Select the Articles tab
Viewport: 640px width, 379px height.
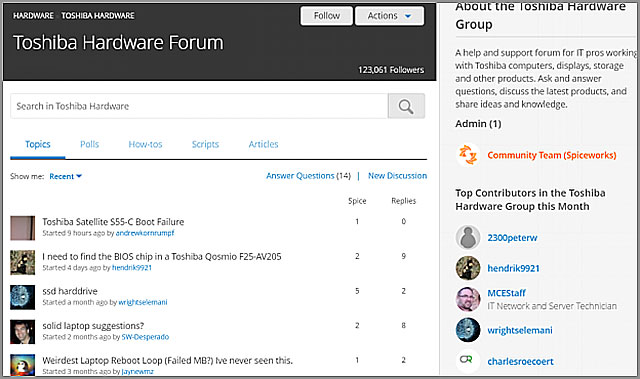263,144
